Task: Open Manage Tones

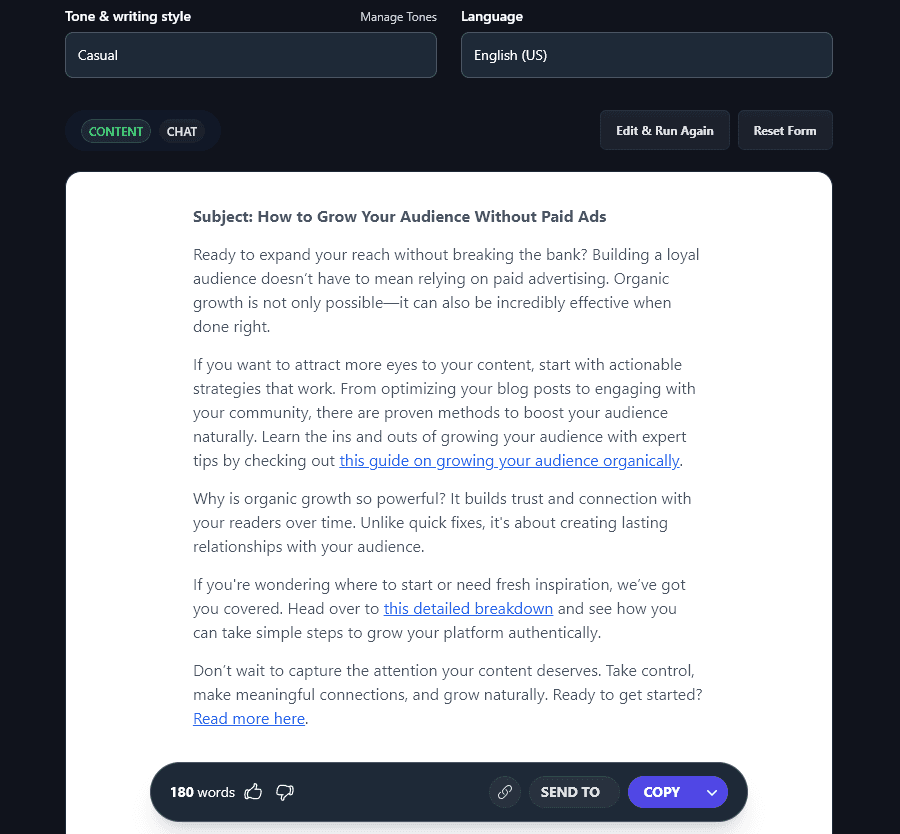Action: pyautogui.click(x=398, y=17)
